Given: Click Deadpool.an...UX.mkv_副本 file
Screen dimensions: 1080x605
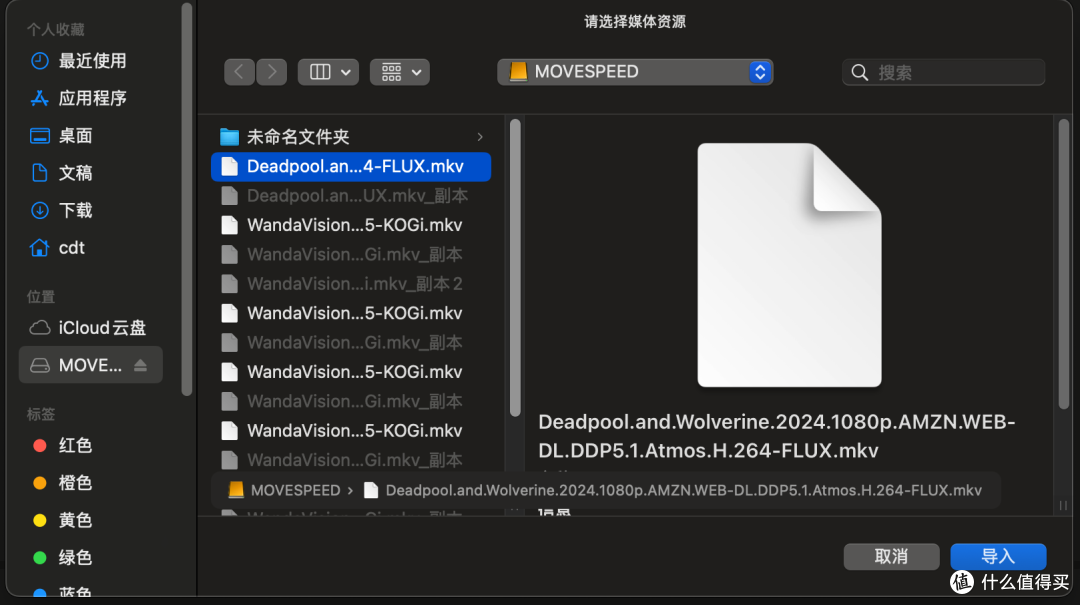Looking at the screenshot, I should pos(351,196).
